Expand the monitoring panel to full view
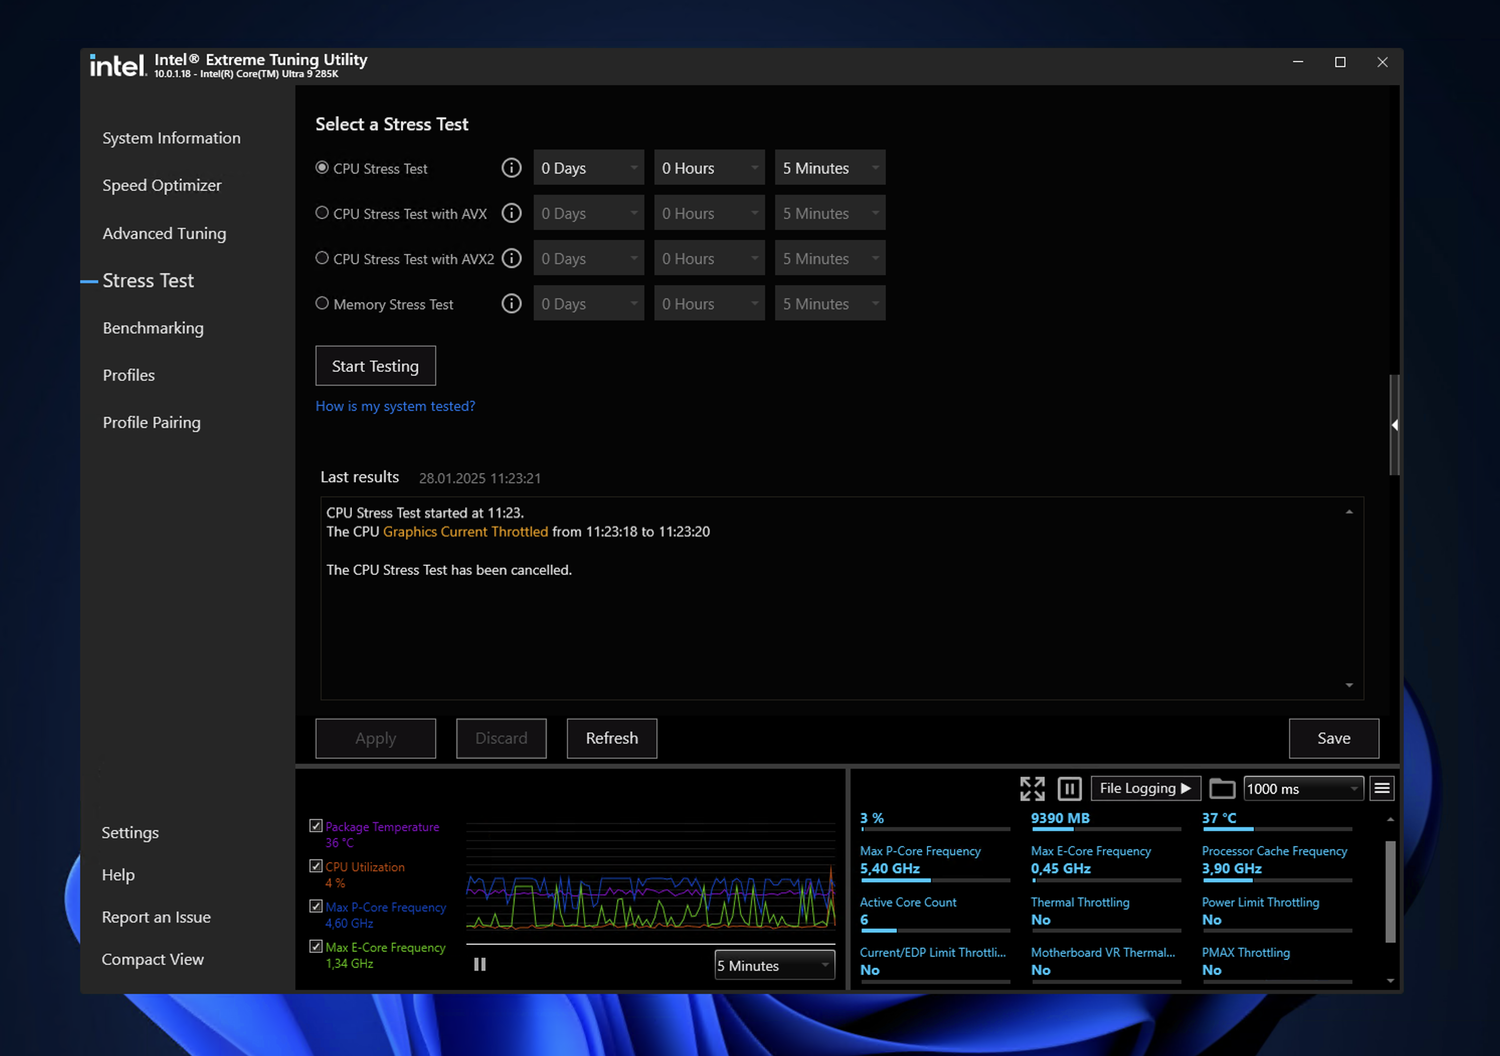This screenshot has height=1056, width=1500. 1032,789
